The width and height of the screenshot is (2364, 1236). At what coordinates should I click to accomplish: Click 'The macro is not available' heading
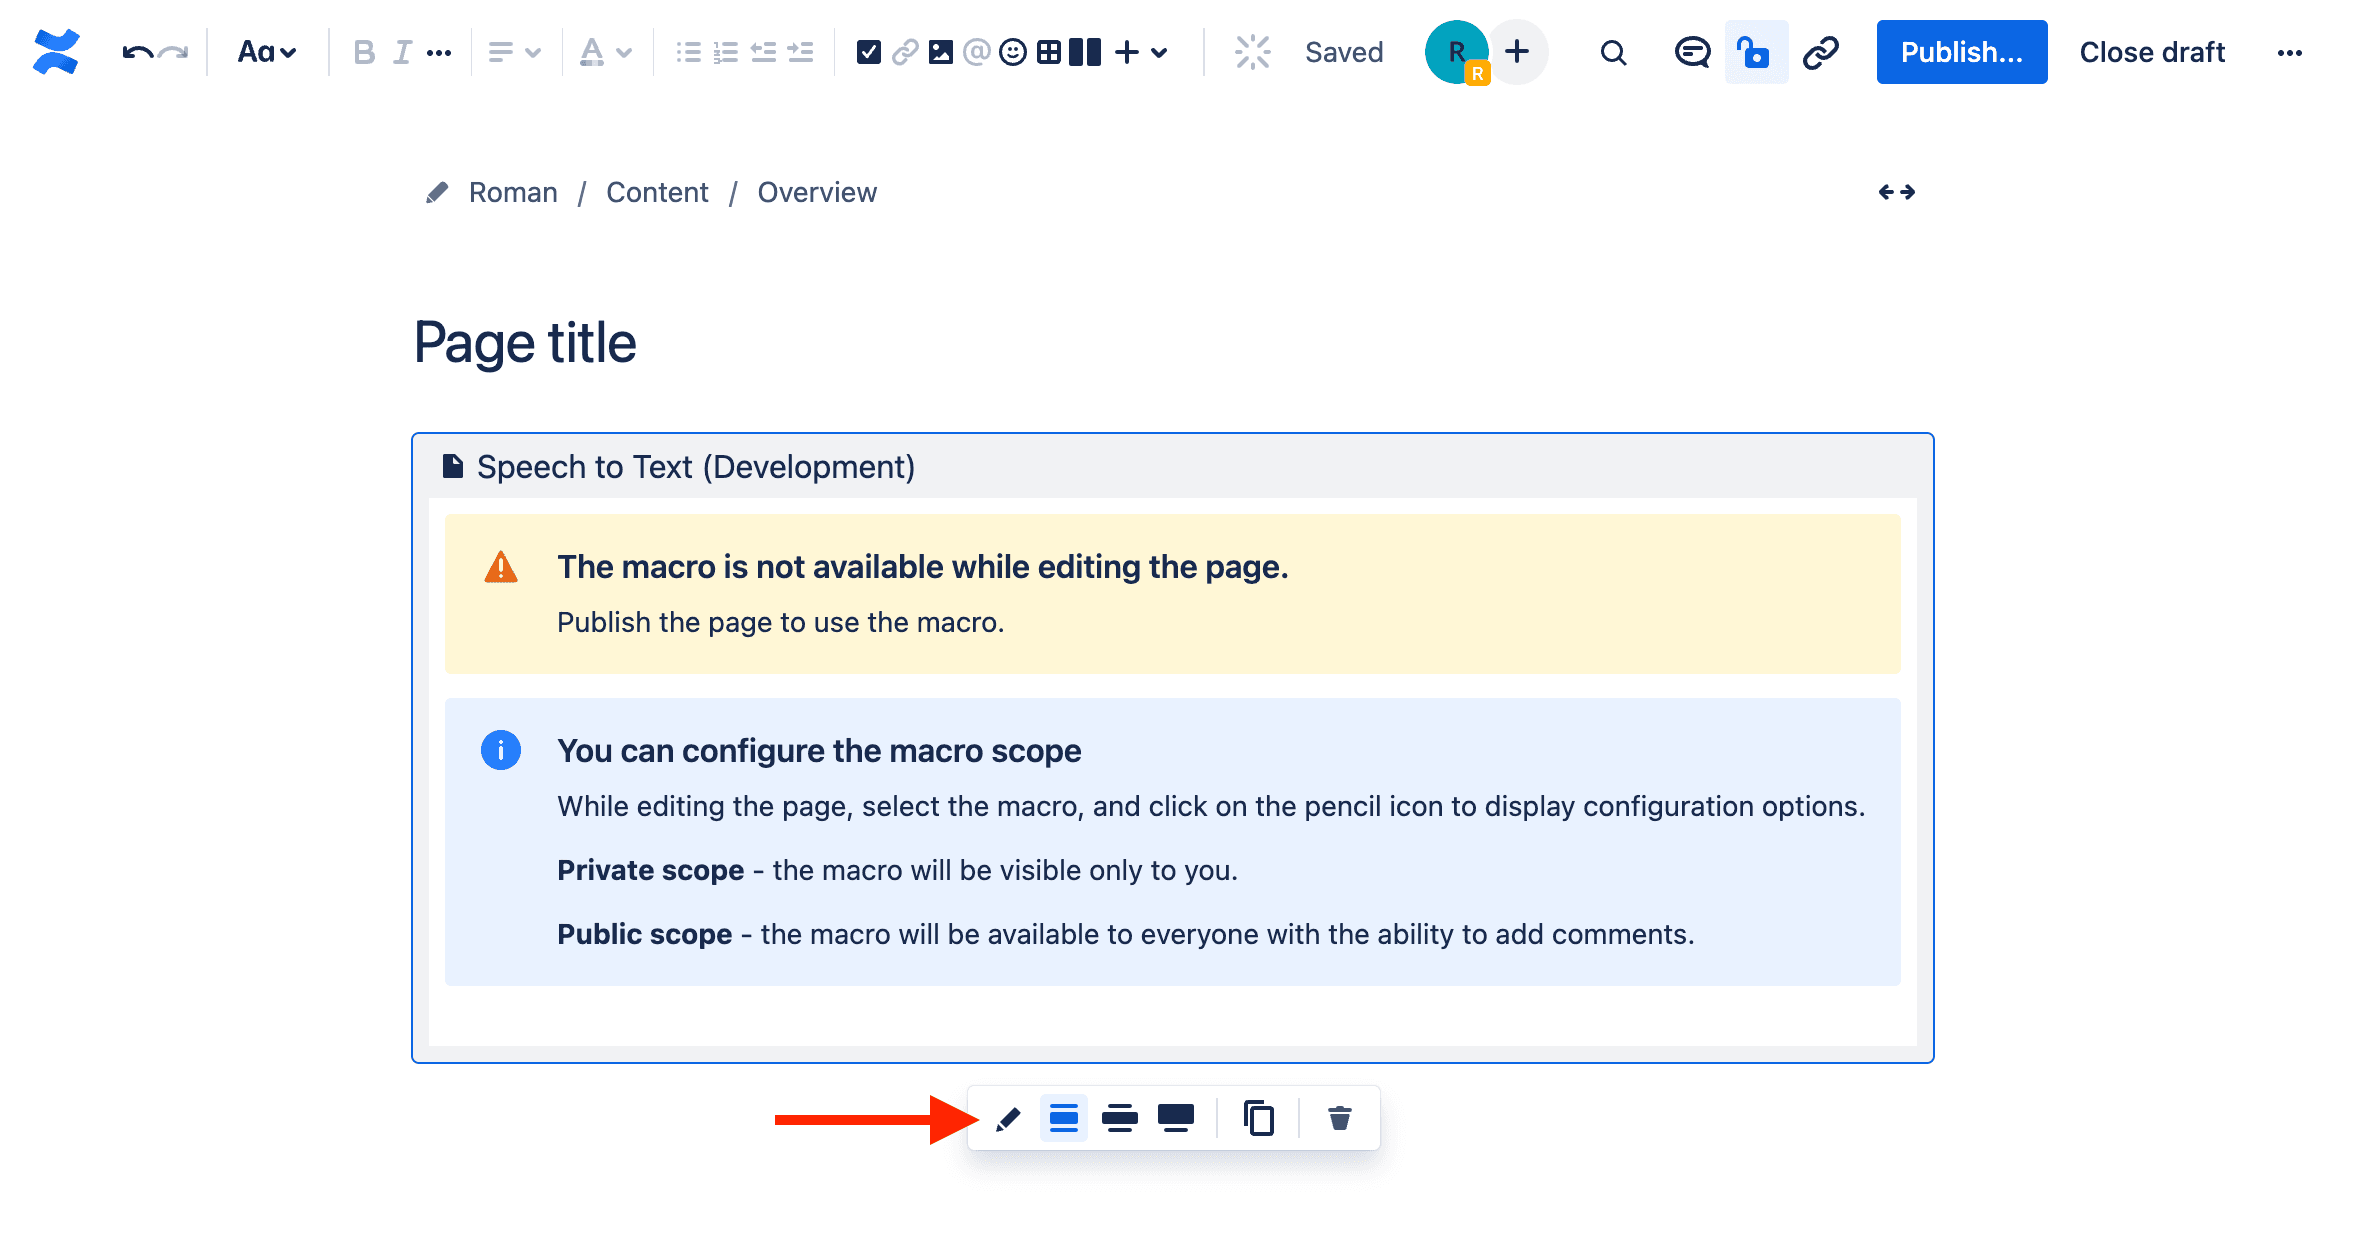coord(923,567)
